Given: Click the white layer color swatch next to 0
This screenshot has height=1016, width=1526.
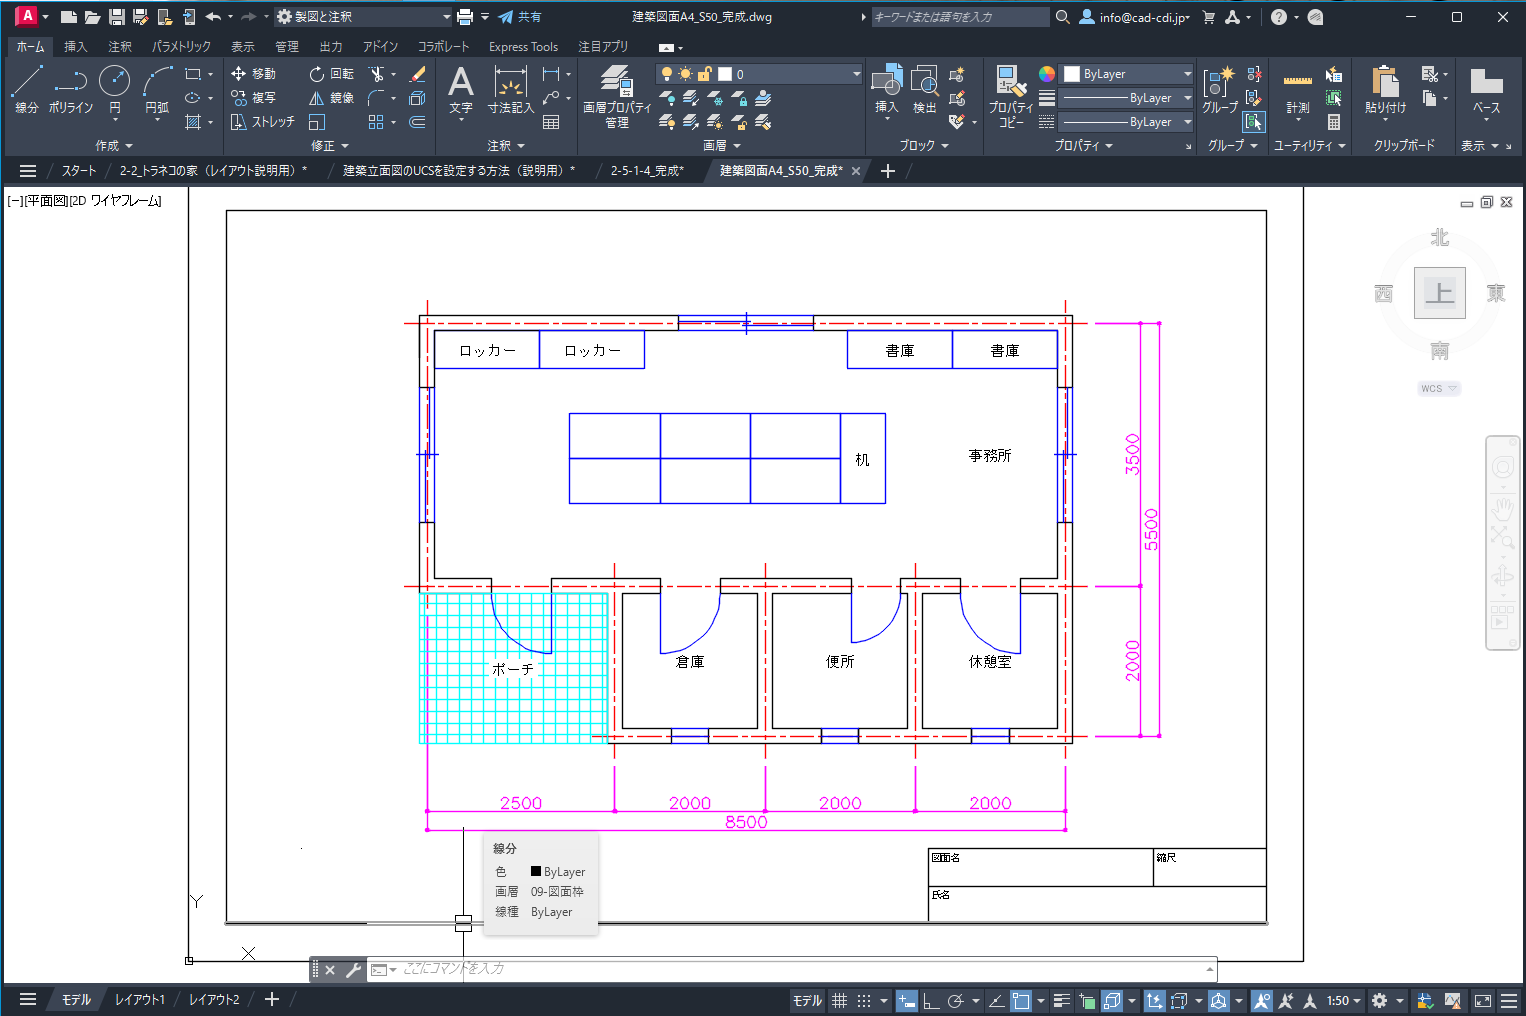Looking at the screenshot, I should pos(725,74).
